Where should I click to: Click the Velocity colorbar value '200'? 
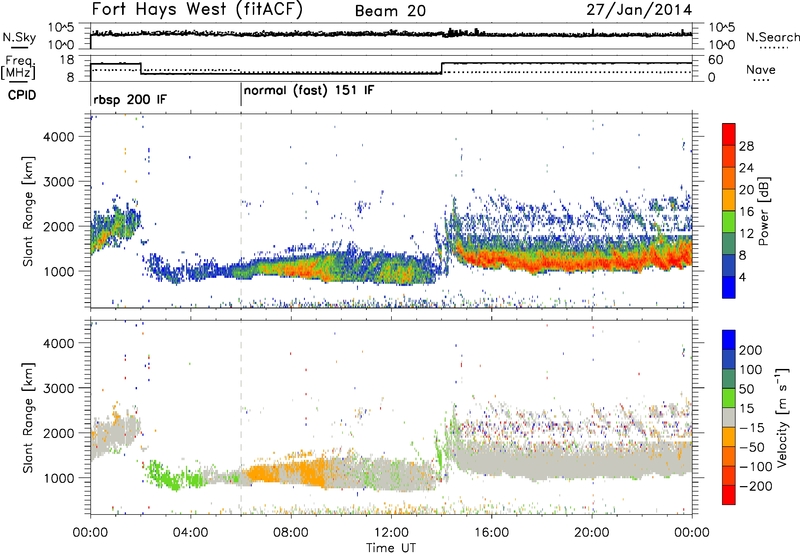751,350
